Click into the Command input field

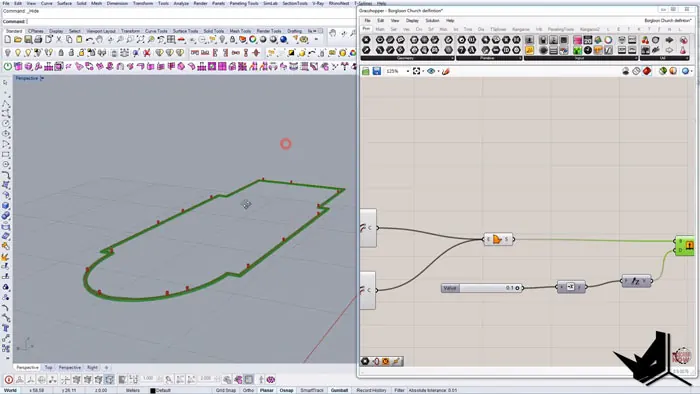tap(191, 21)
